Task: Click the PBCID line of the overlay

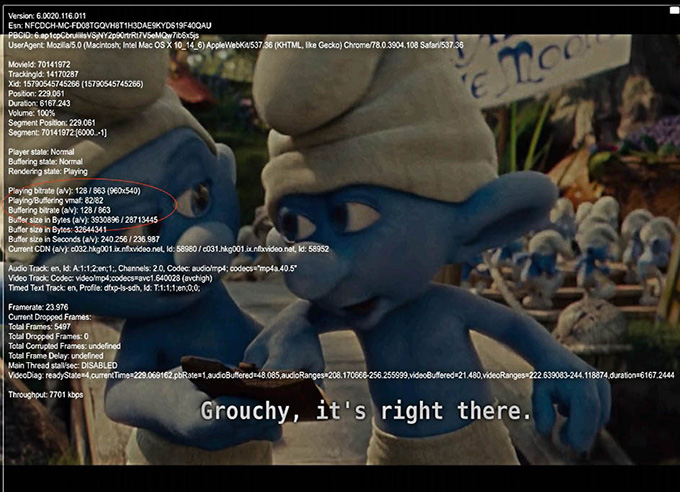Action: point(104,35)
